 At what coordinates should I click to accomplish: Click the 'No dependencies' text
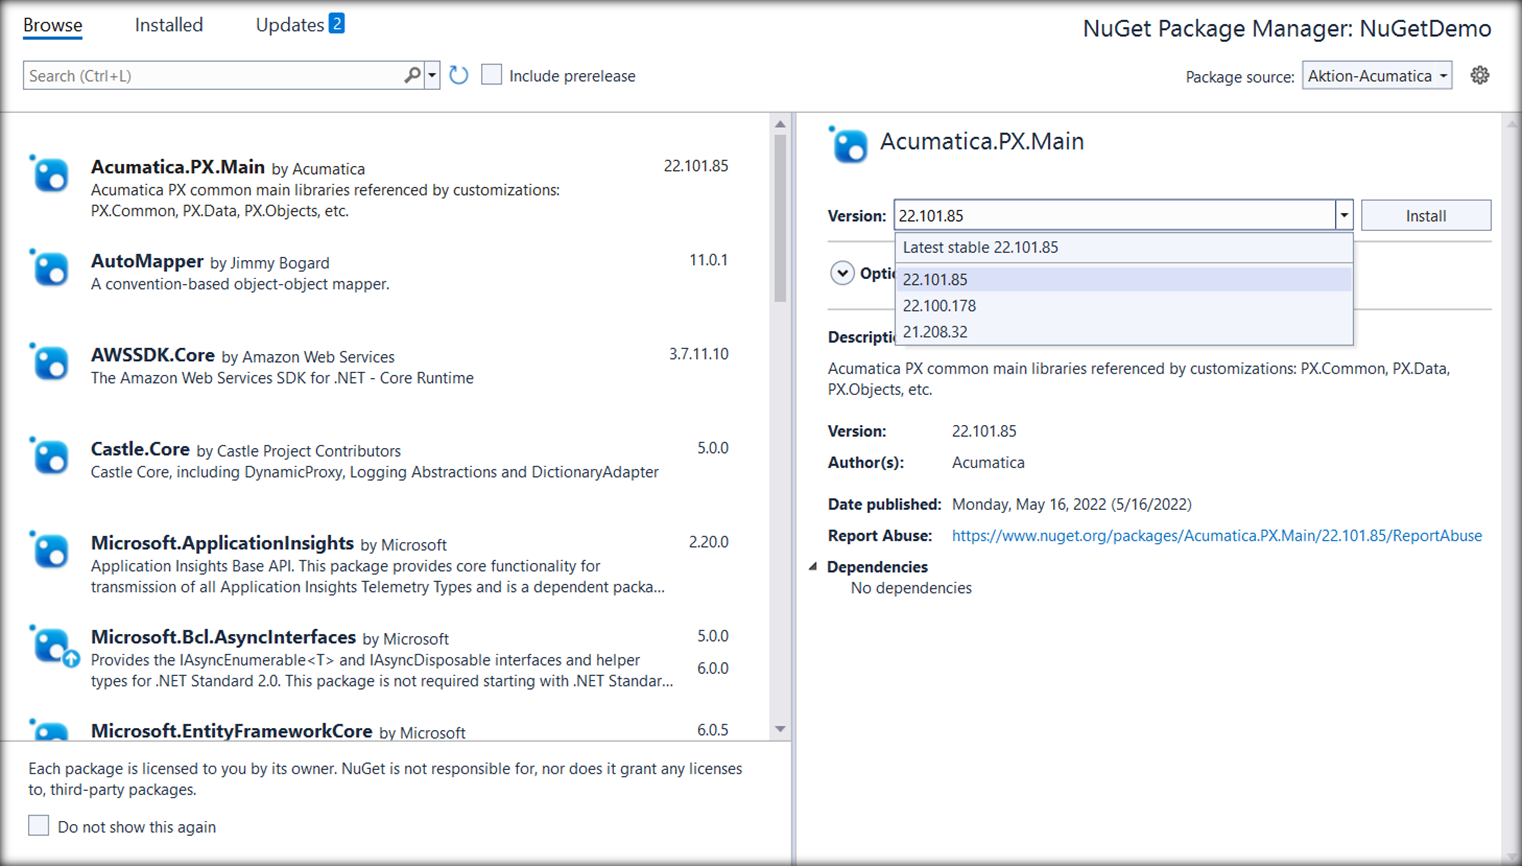click(911, 588)
